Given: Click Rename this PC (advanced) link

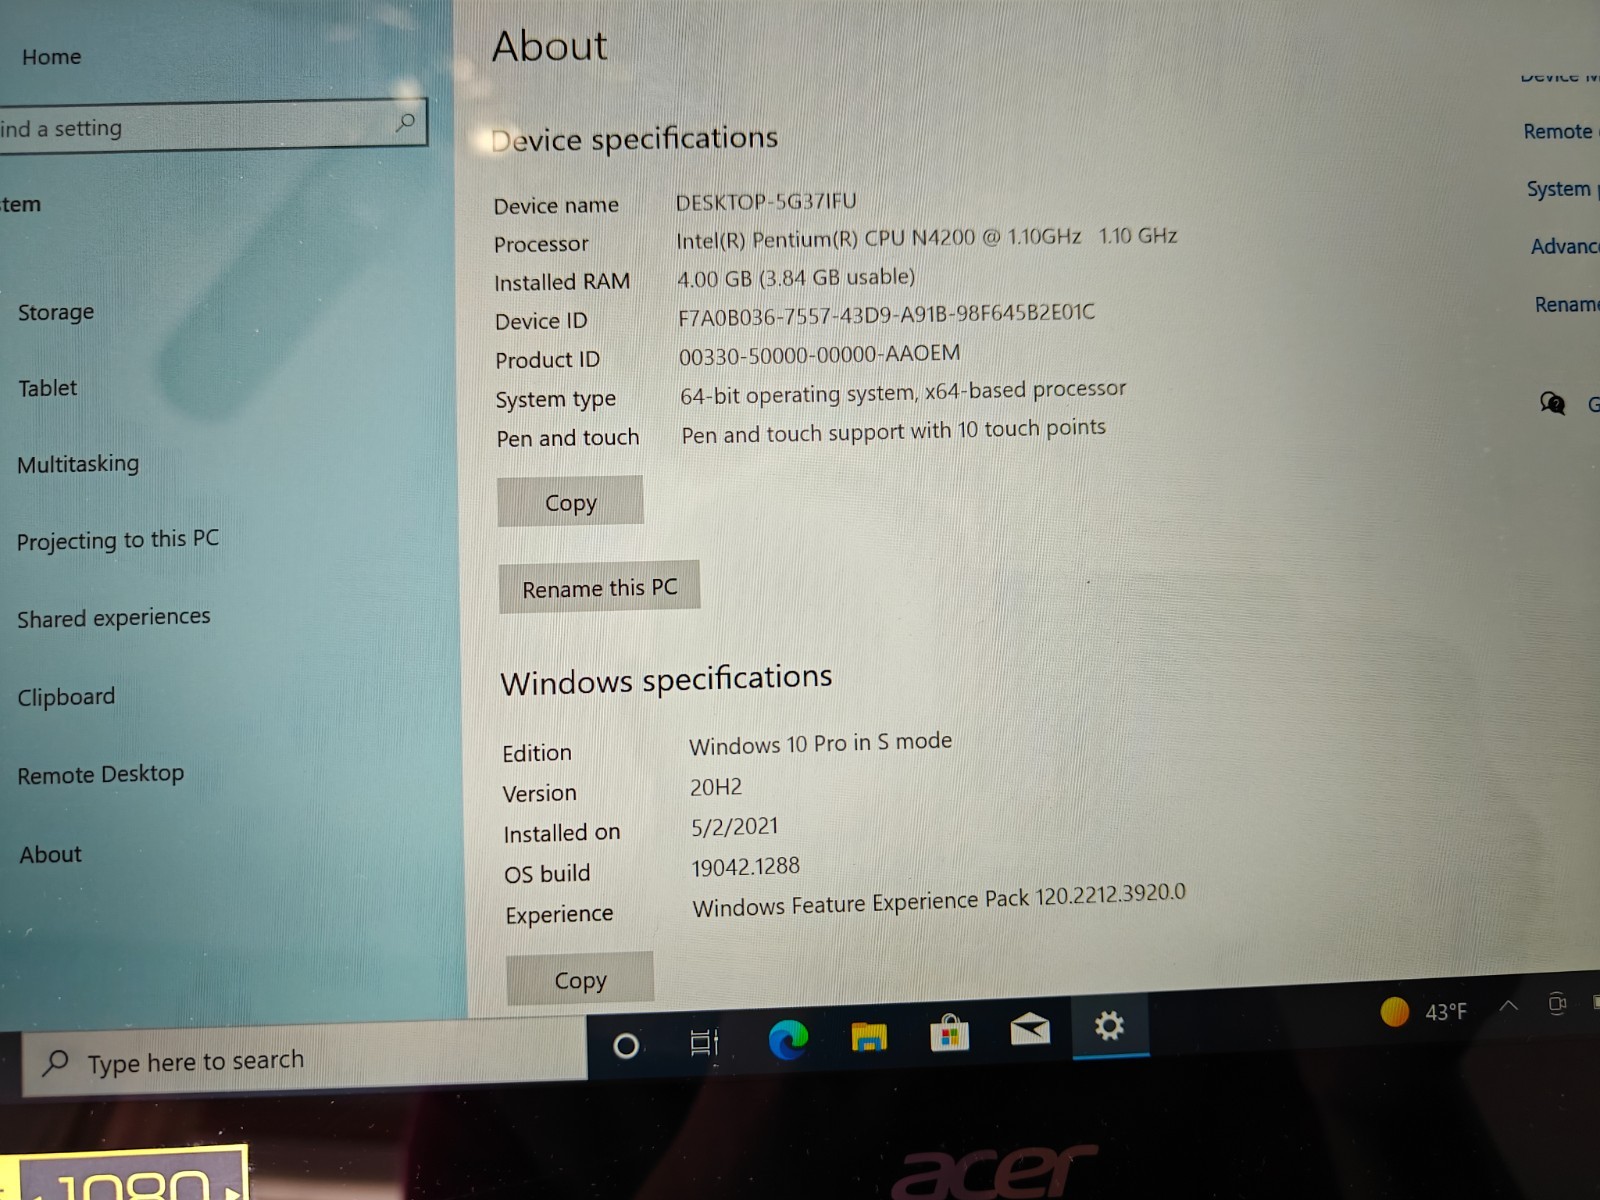Looking at the screenshot, I should 1567,304.
